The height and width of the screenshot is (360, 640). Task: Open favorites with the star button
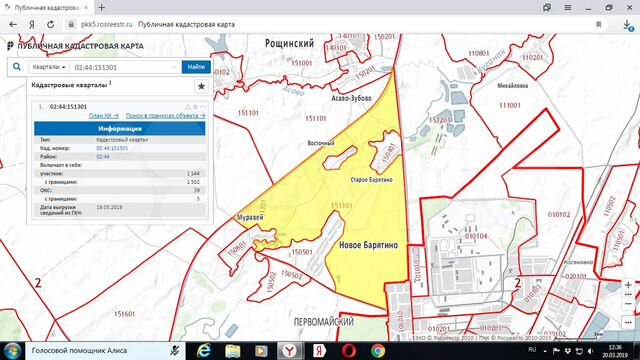[x=201, y=86]
